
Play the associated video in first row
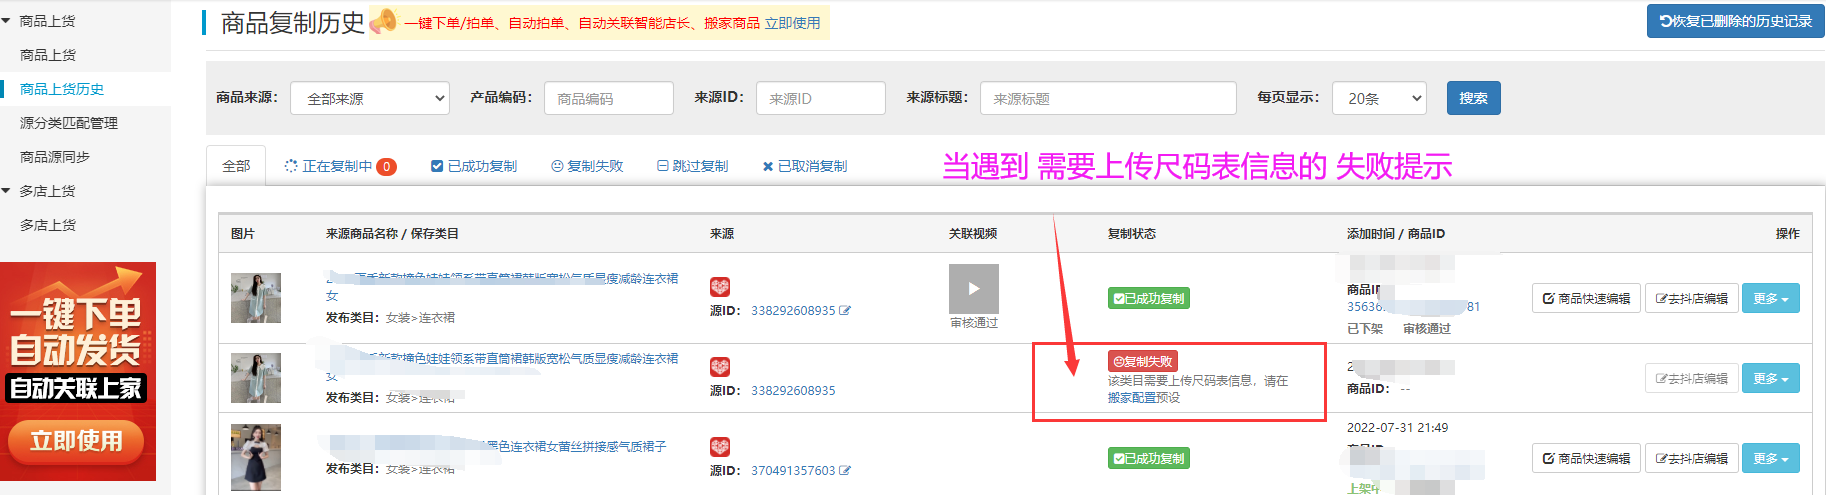973,289
